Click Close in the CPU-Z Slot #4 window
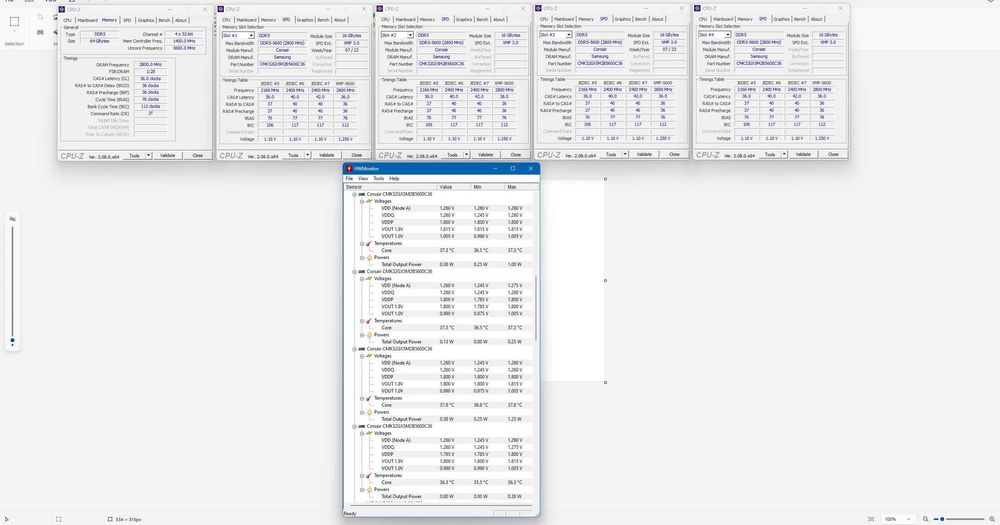This screenshot has height=525, width=1000. [833, 154]
